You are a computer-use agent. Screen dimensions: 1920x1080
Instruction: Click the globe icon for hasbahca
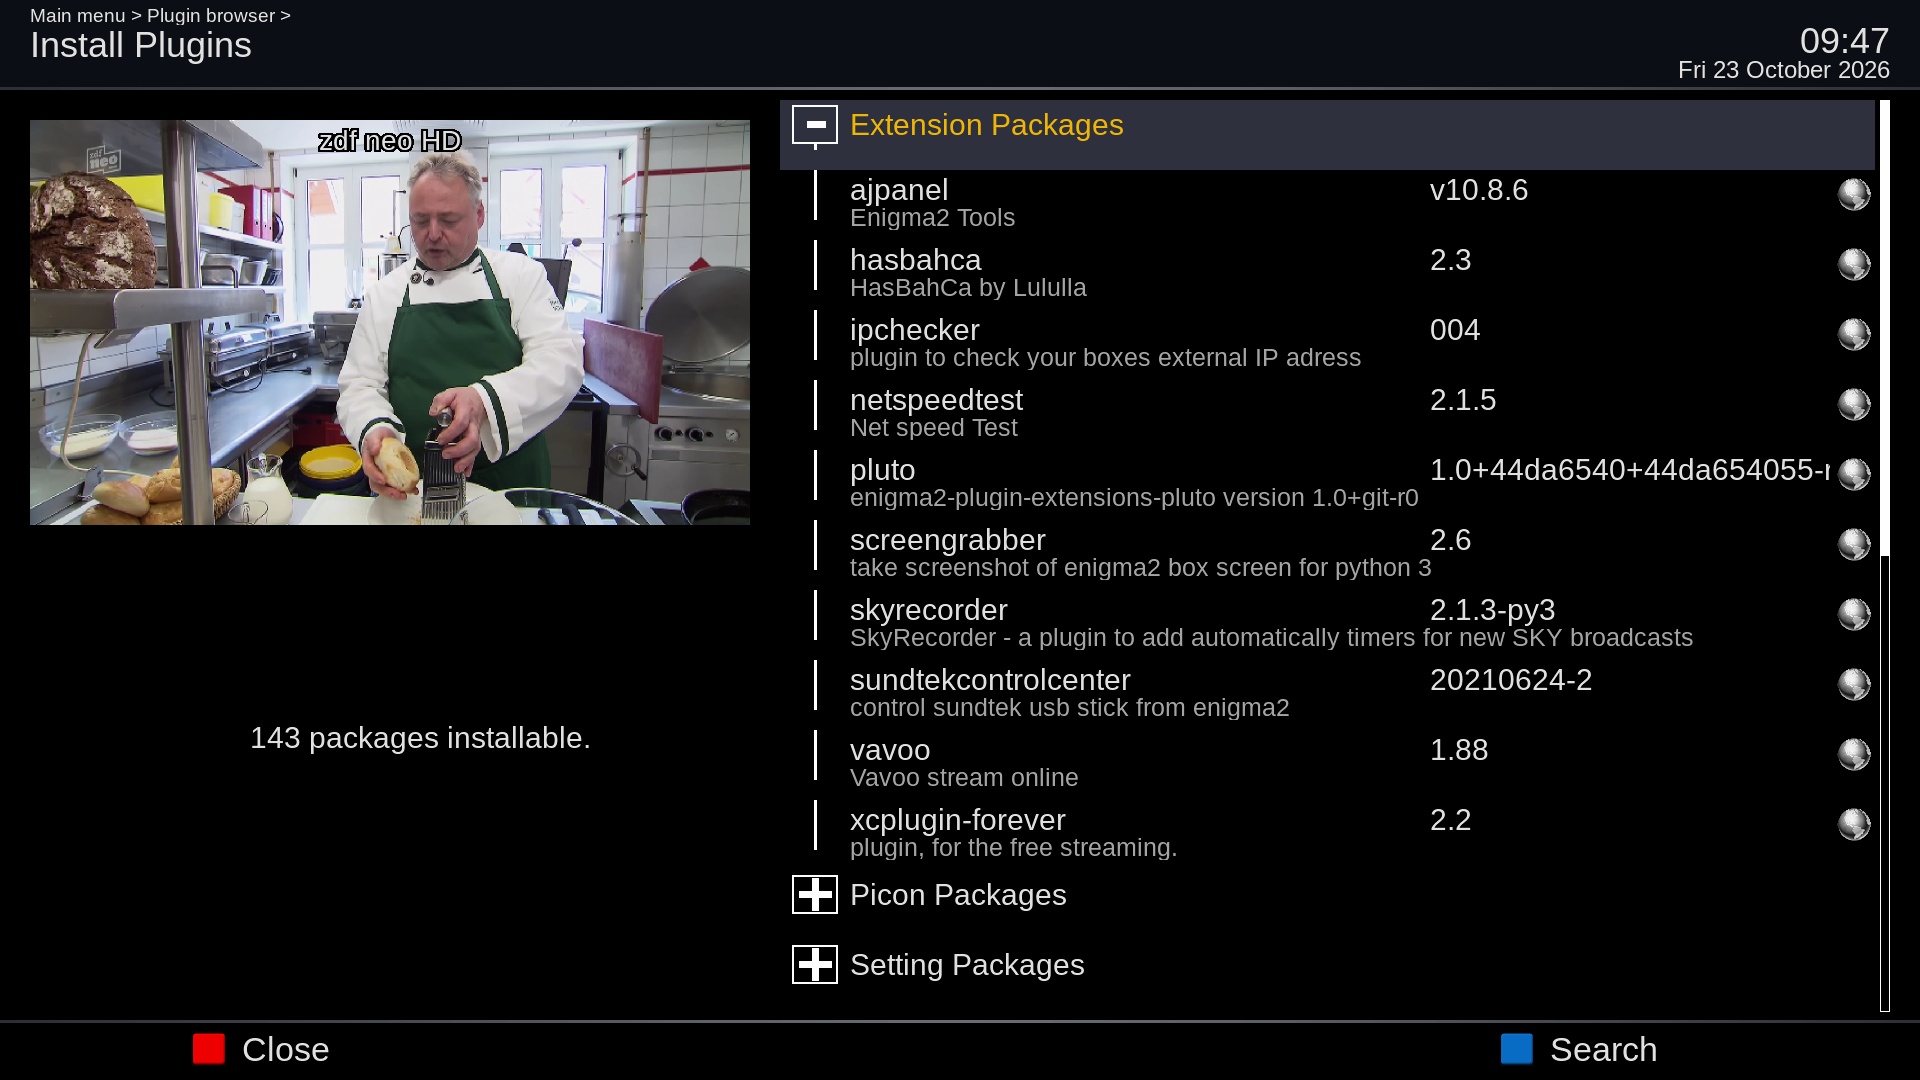1854,264
